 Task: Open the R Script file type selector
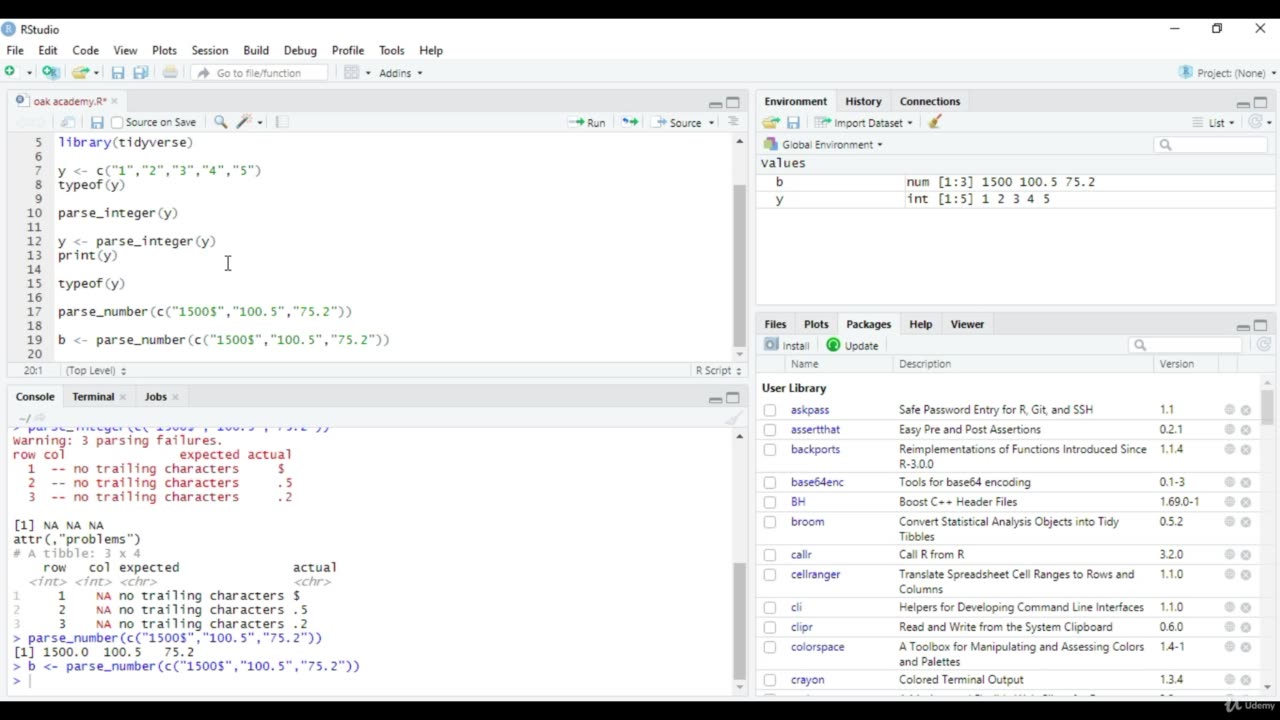(x=719, y=370)
